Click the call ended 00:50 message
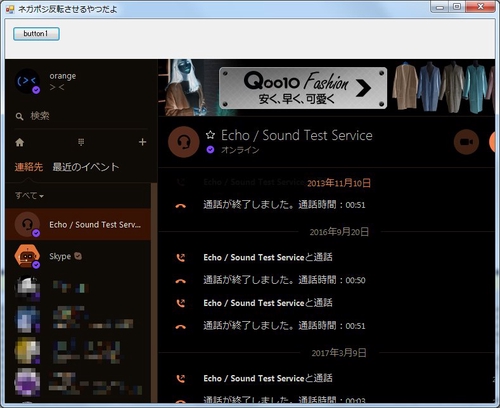 284,280
